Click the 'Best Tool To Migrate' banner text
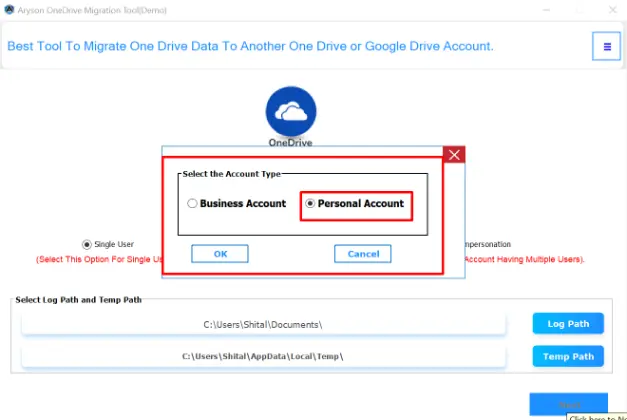Viewport: 627px width, 420px height. pos(250,46)
